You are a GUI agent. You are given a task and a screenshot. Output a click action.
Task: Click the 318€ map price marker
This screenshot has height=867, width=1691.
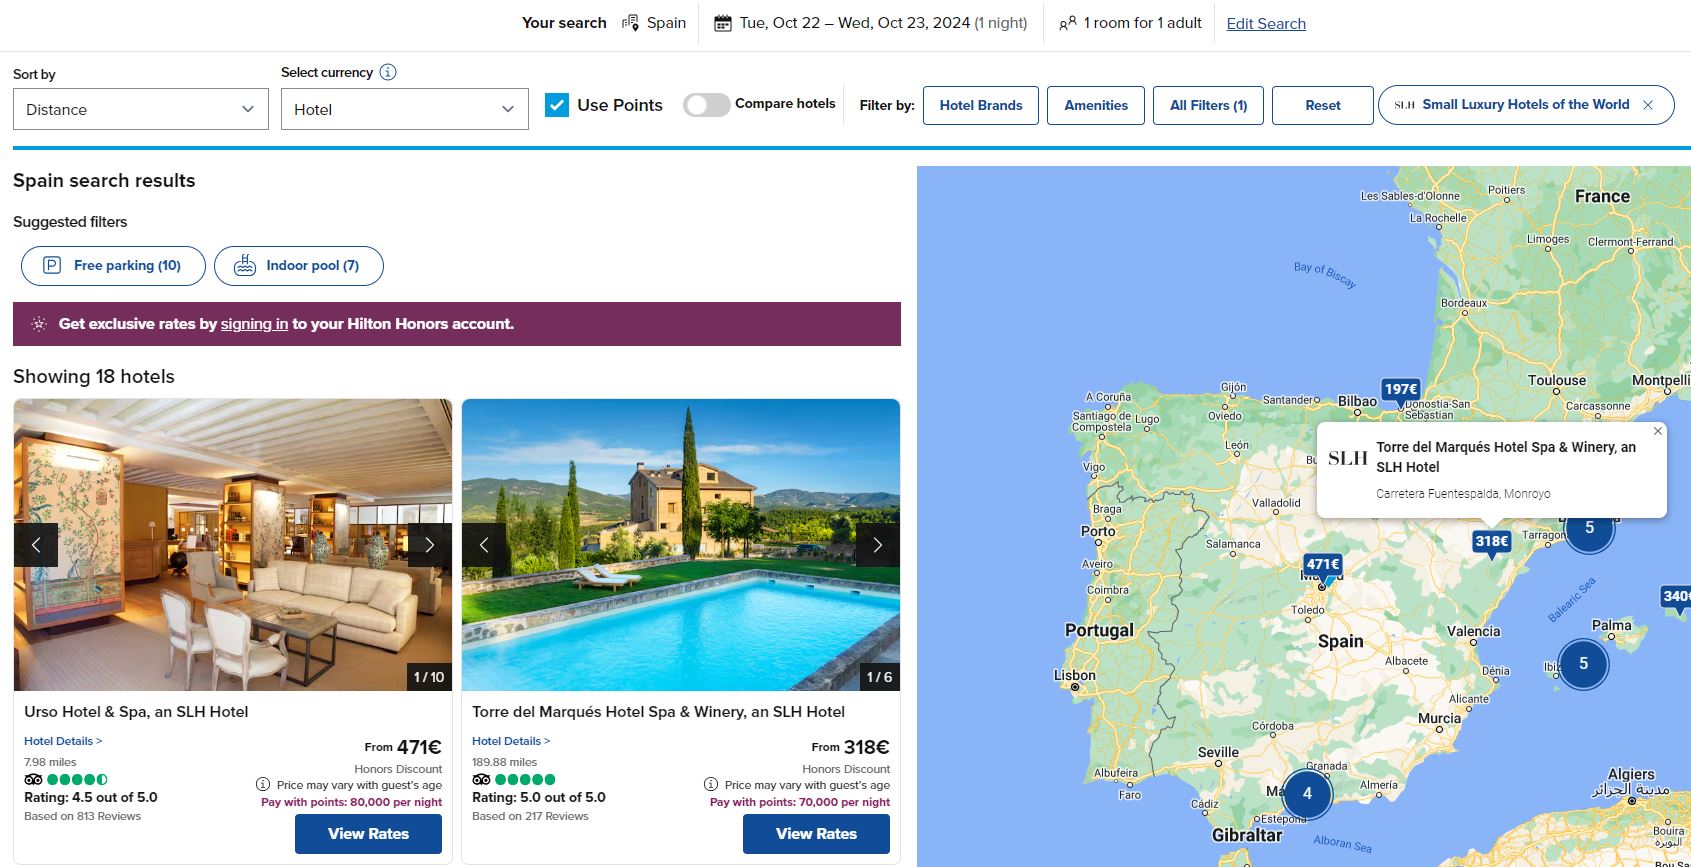[1492, 543]
